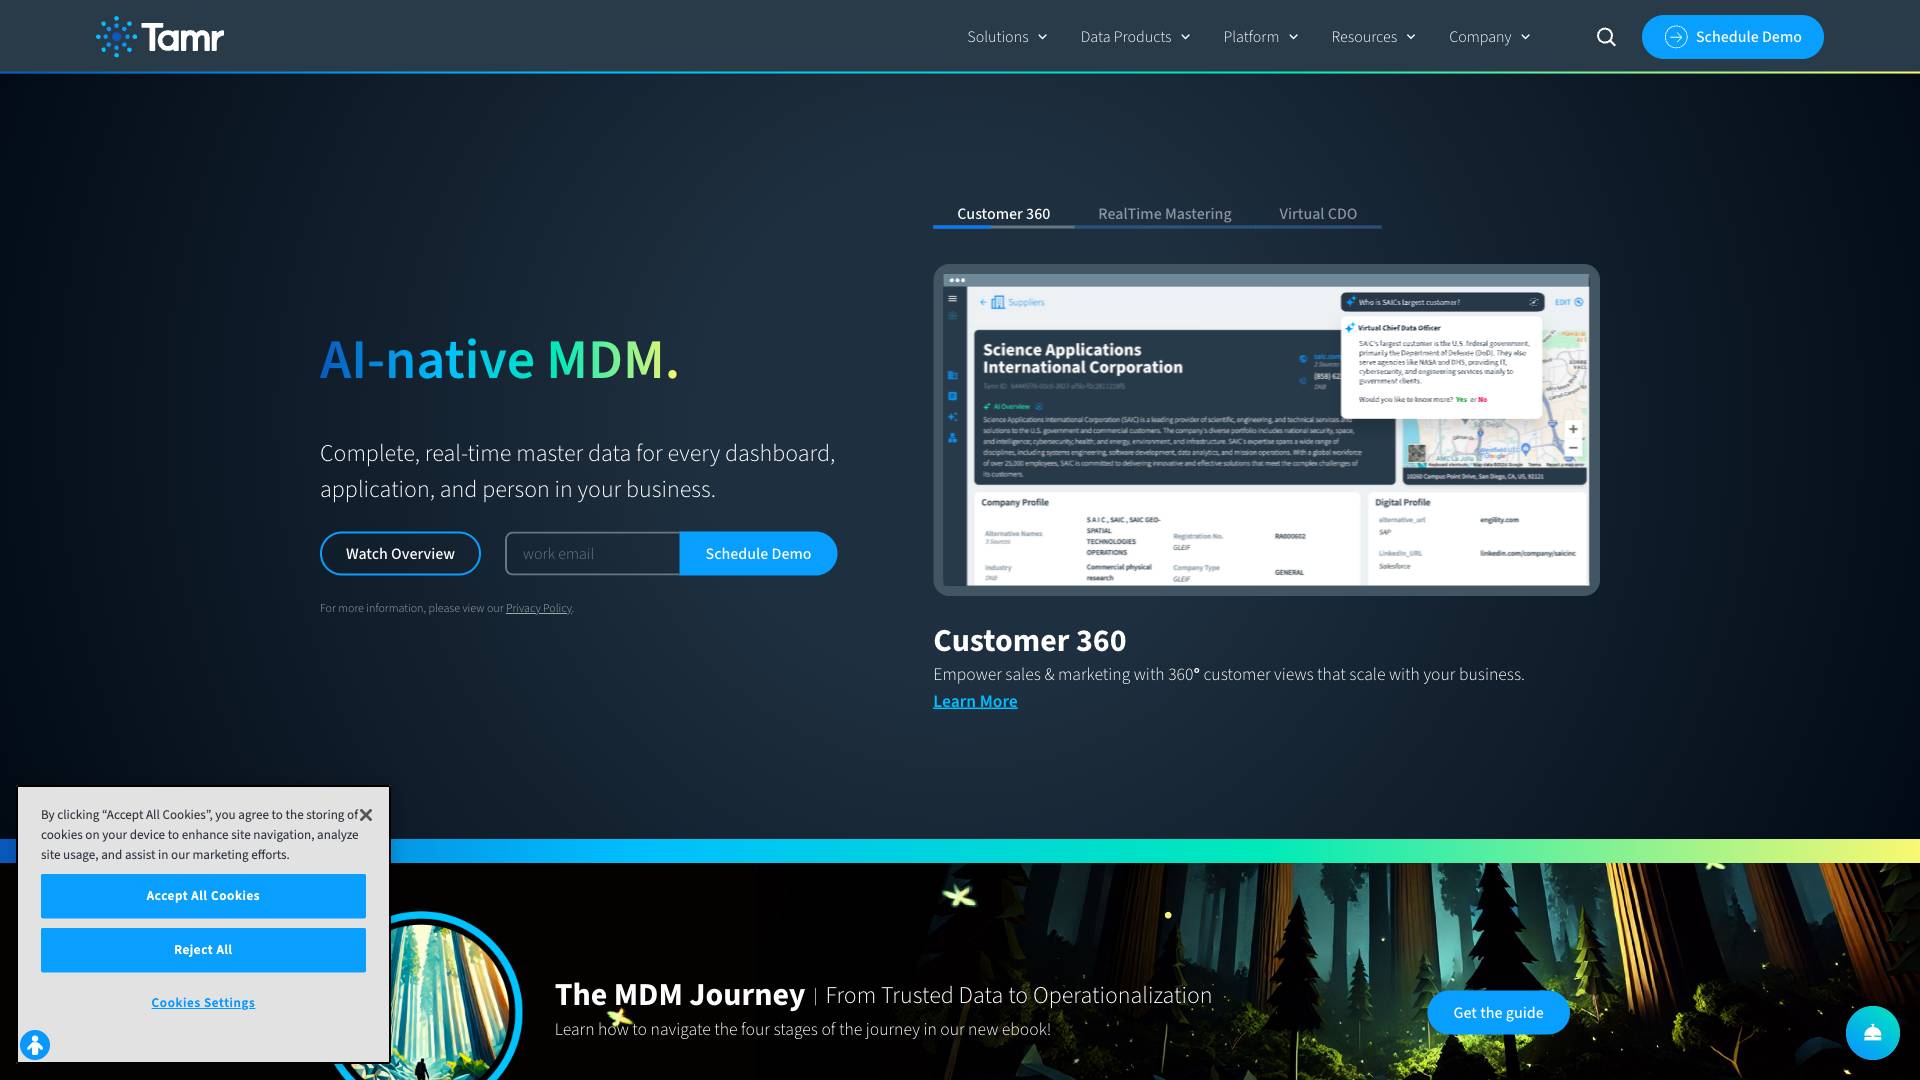Click the accessibility icon in the bottom left
Viewport: 1920px width, 1080px height.
pyautogui.click(x=35, y=1045)
